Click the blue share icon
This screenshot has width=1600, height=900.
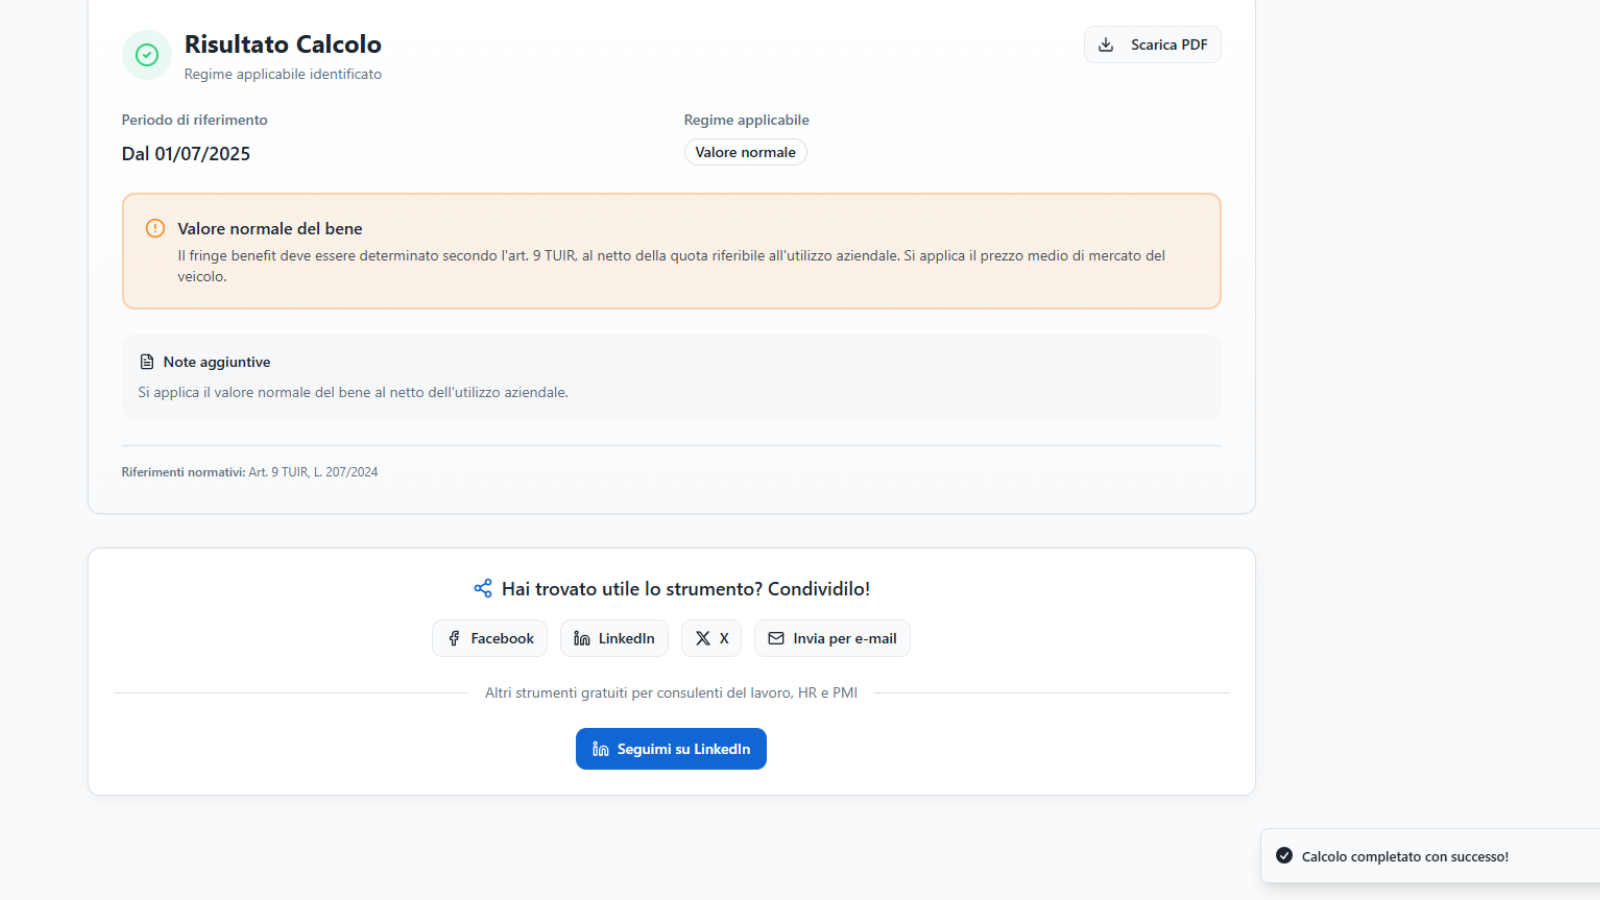click(483, 588)
